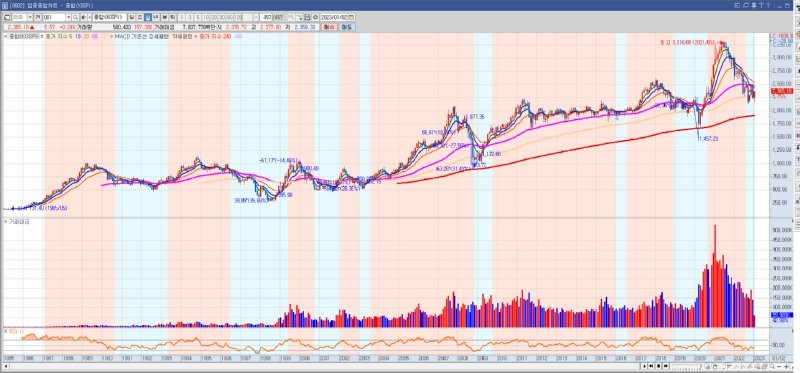Screen dimensions: 800x373
Task: Open the dropdown next to the speaker icon
Action: coord(90,17)
